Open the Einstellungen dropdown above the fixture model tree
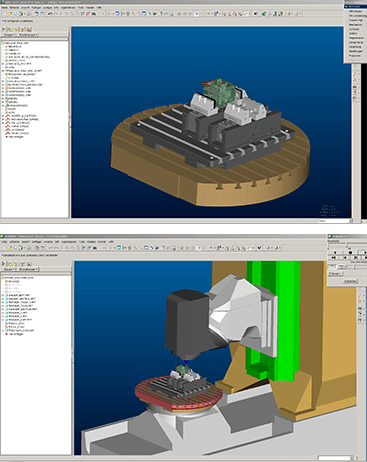The height and width of the screenshot is (462, 367). pos(28,35)
